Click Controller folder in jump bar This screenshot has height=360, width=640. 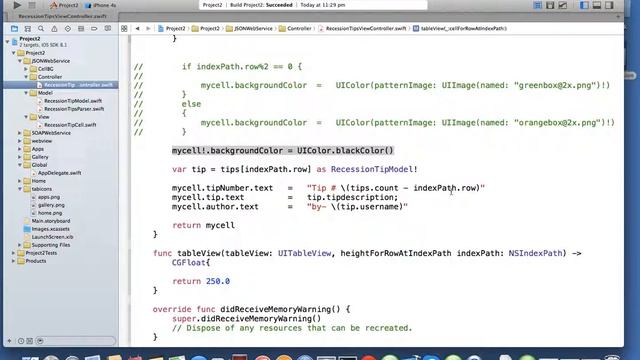point(295,29)
